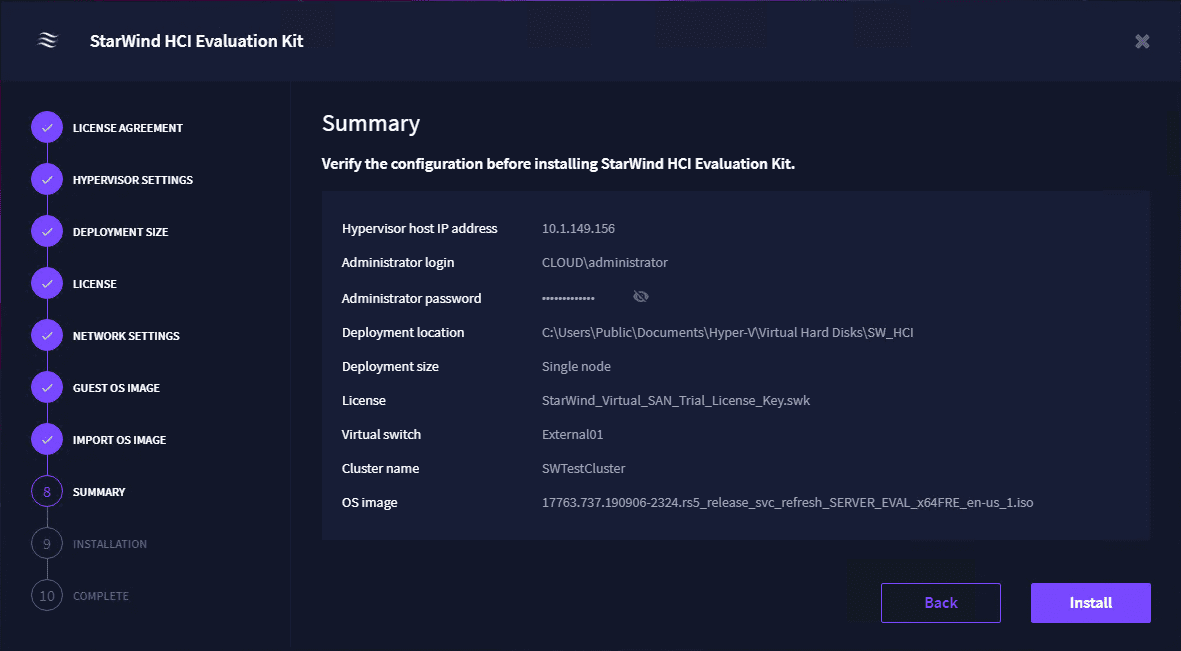Go to NETWORK SETTINGS step label
Viewport: 1181px width, 651px height.
pos(127,336)
